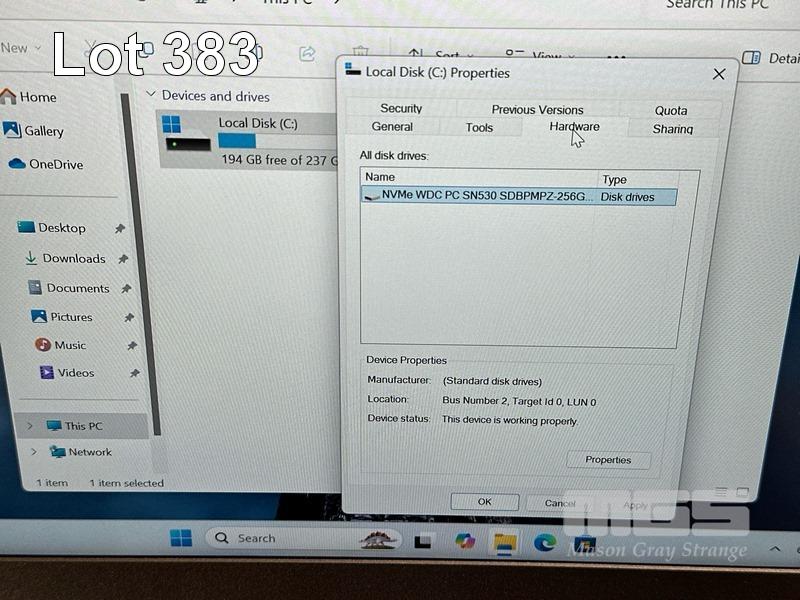Viewport: 800px width, 600px height.
Task: Collapse the Devices and drives group
Action: click(151, 95)
